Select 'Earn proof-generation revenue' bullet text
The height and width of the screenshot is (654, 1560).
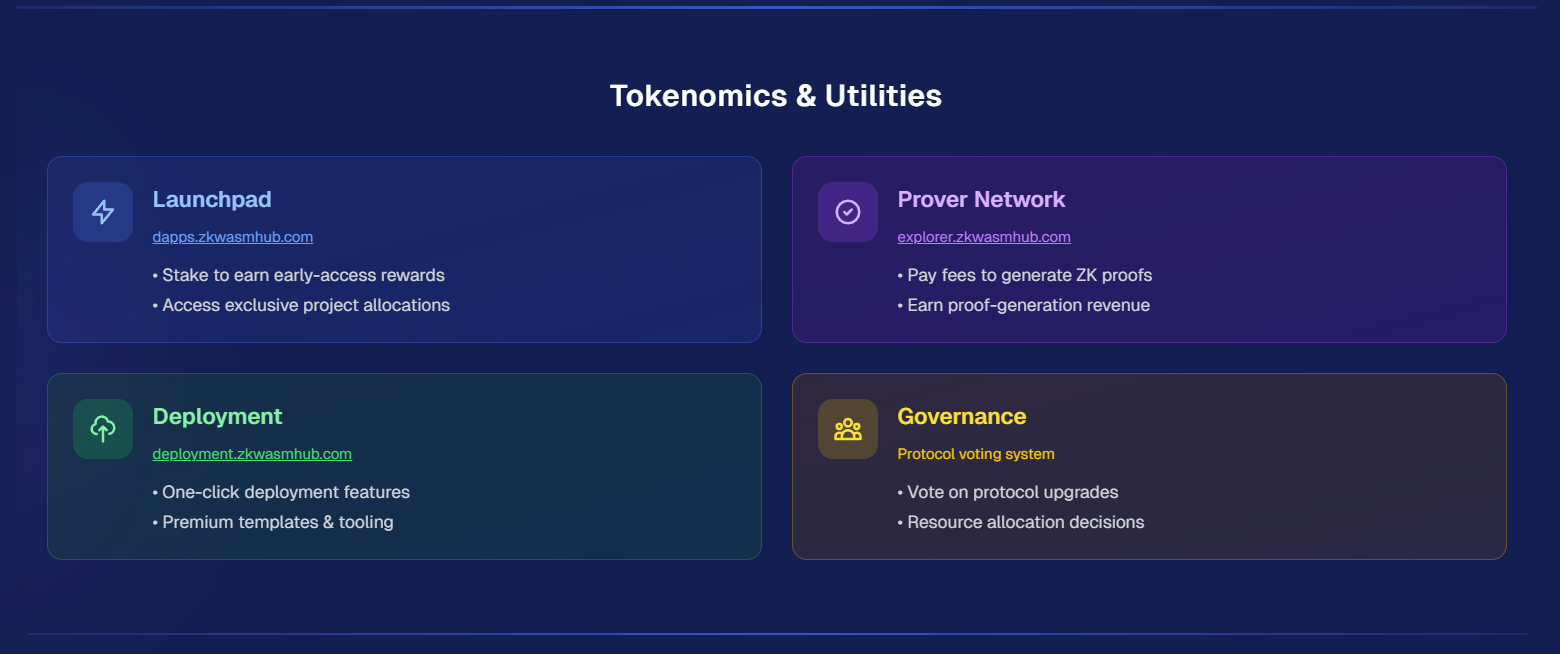click(1024, 305)
